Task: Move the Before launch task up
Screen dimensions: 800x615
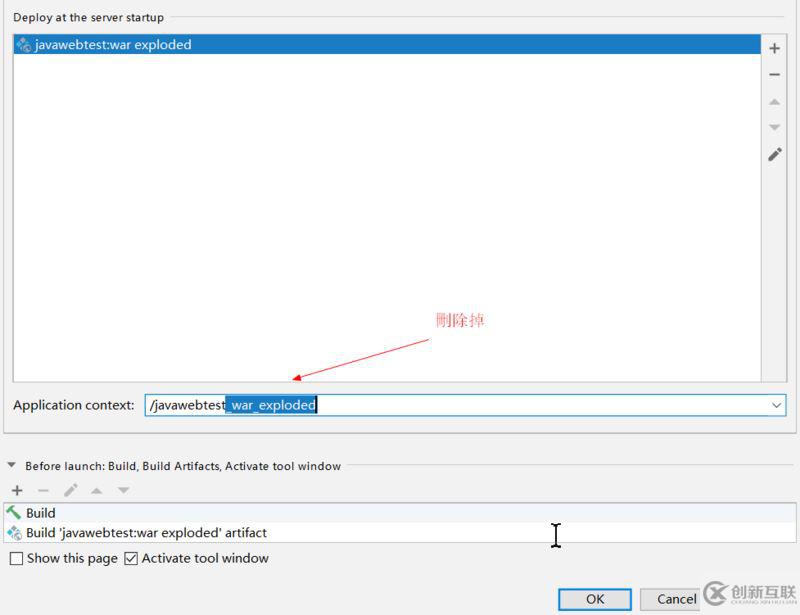Action: point(96,490)
